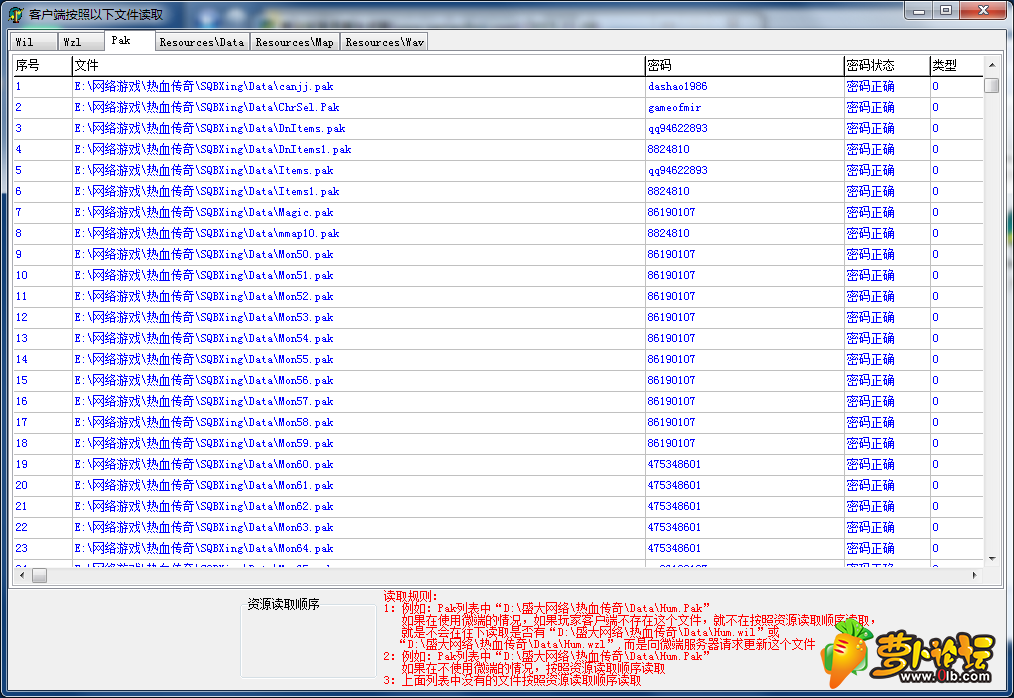
Task: Select the Mon54.pak file path
Action: pos(204,338)
